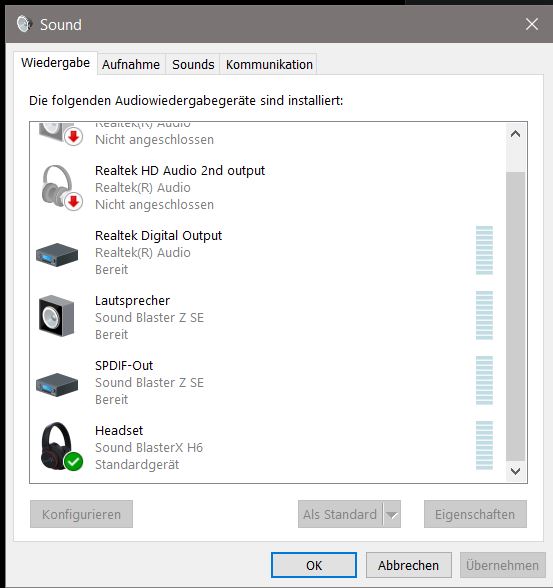Switch to the Kommunikation tab
The image size is (553, 588).
269,64
